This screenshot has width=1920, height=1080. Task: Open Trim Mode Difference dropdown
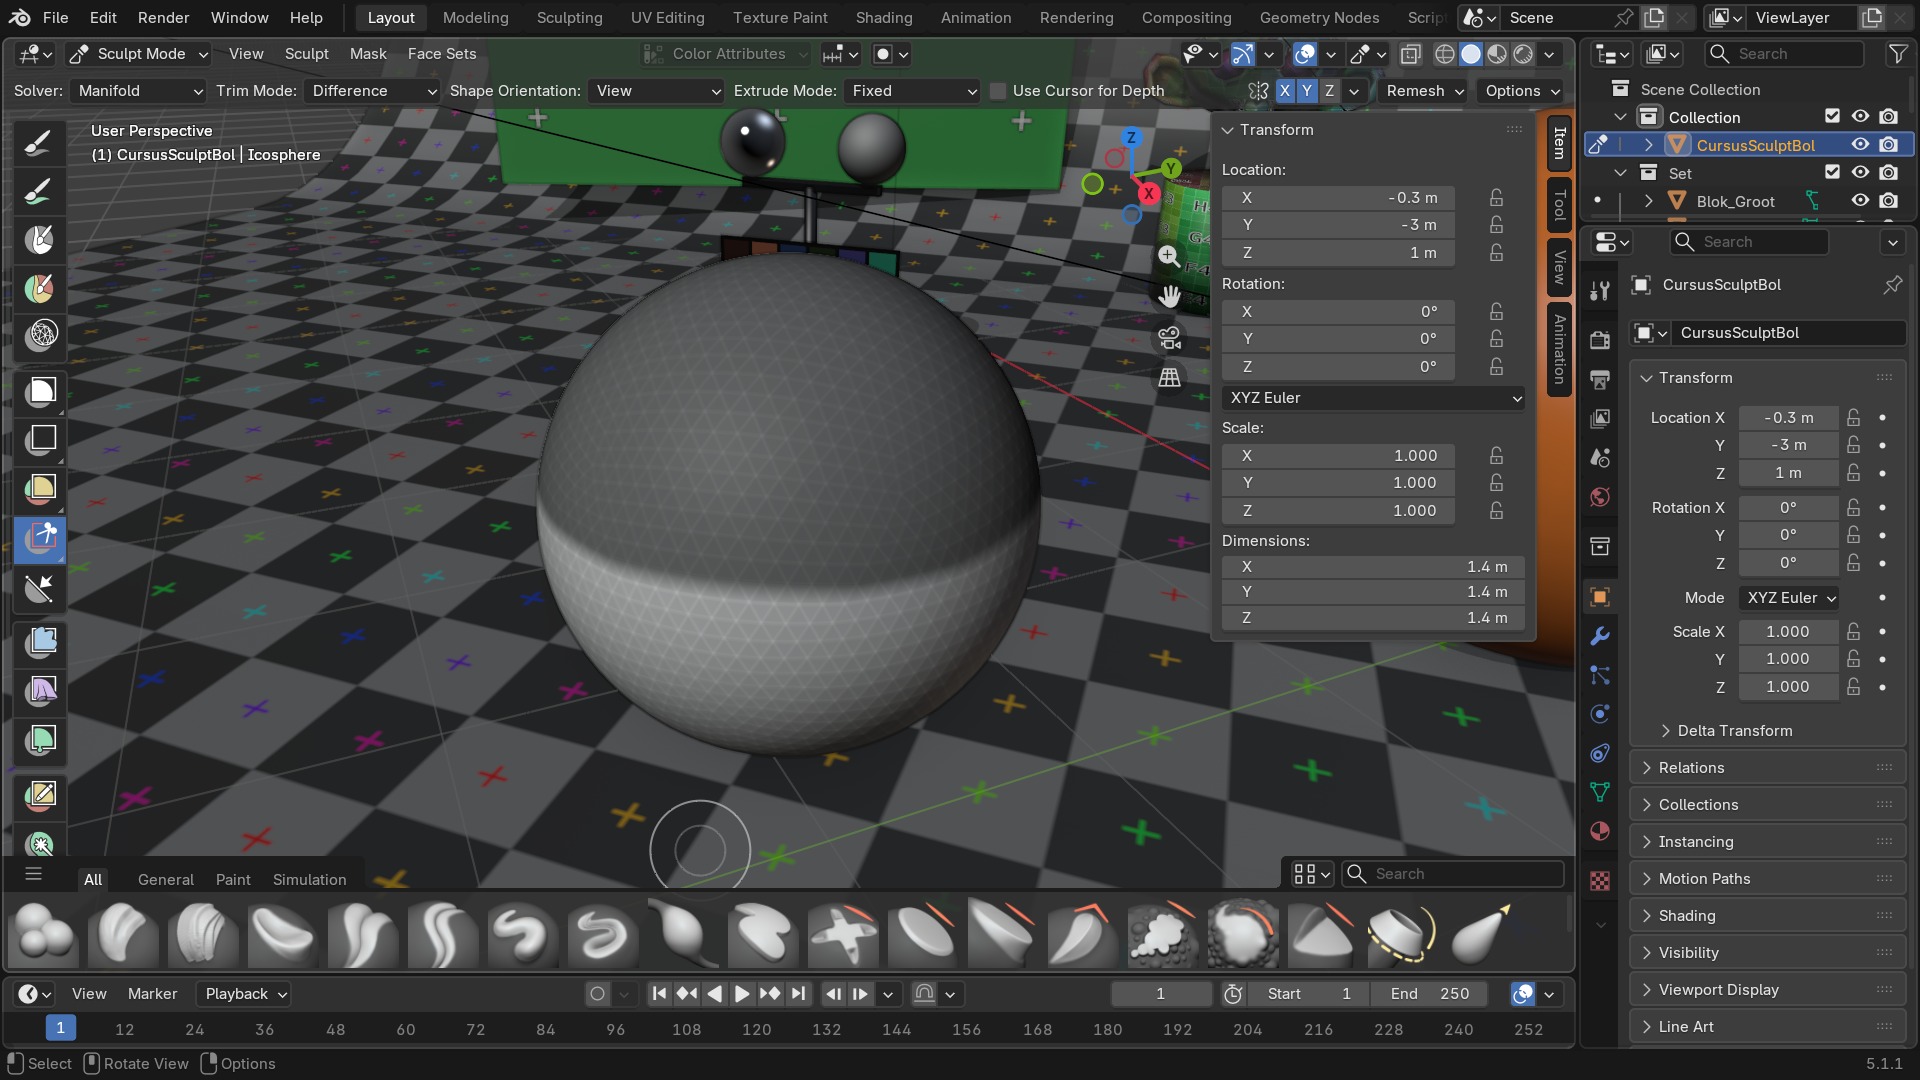[x=372, y=91]
